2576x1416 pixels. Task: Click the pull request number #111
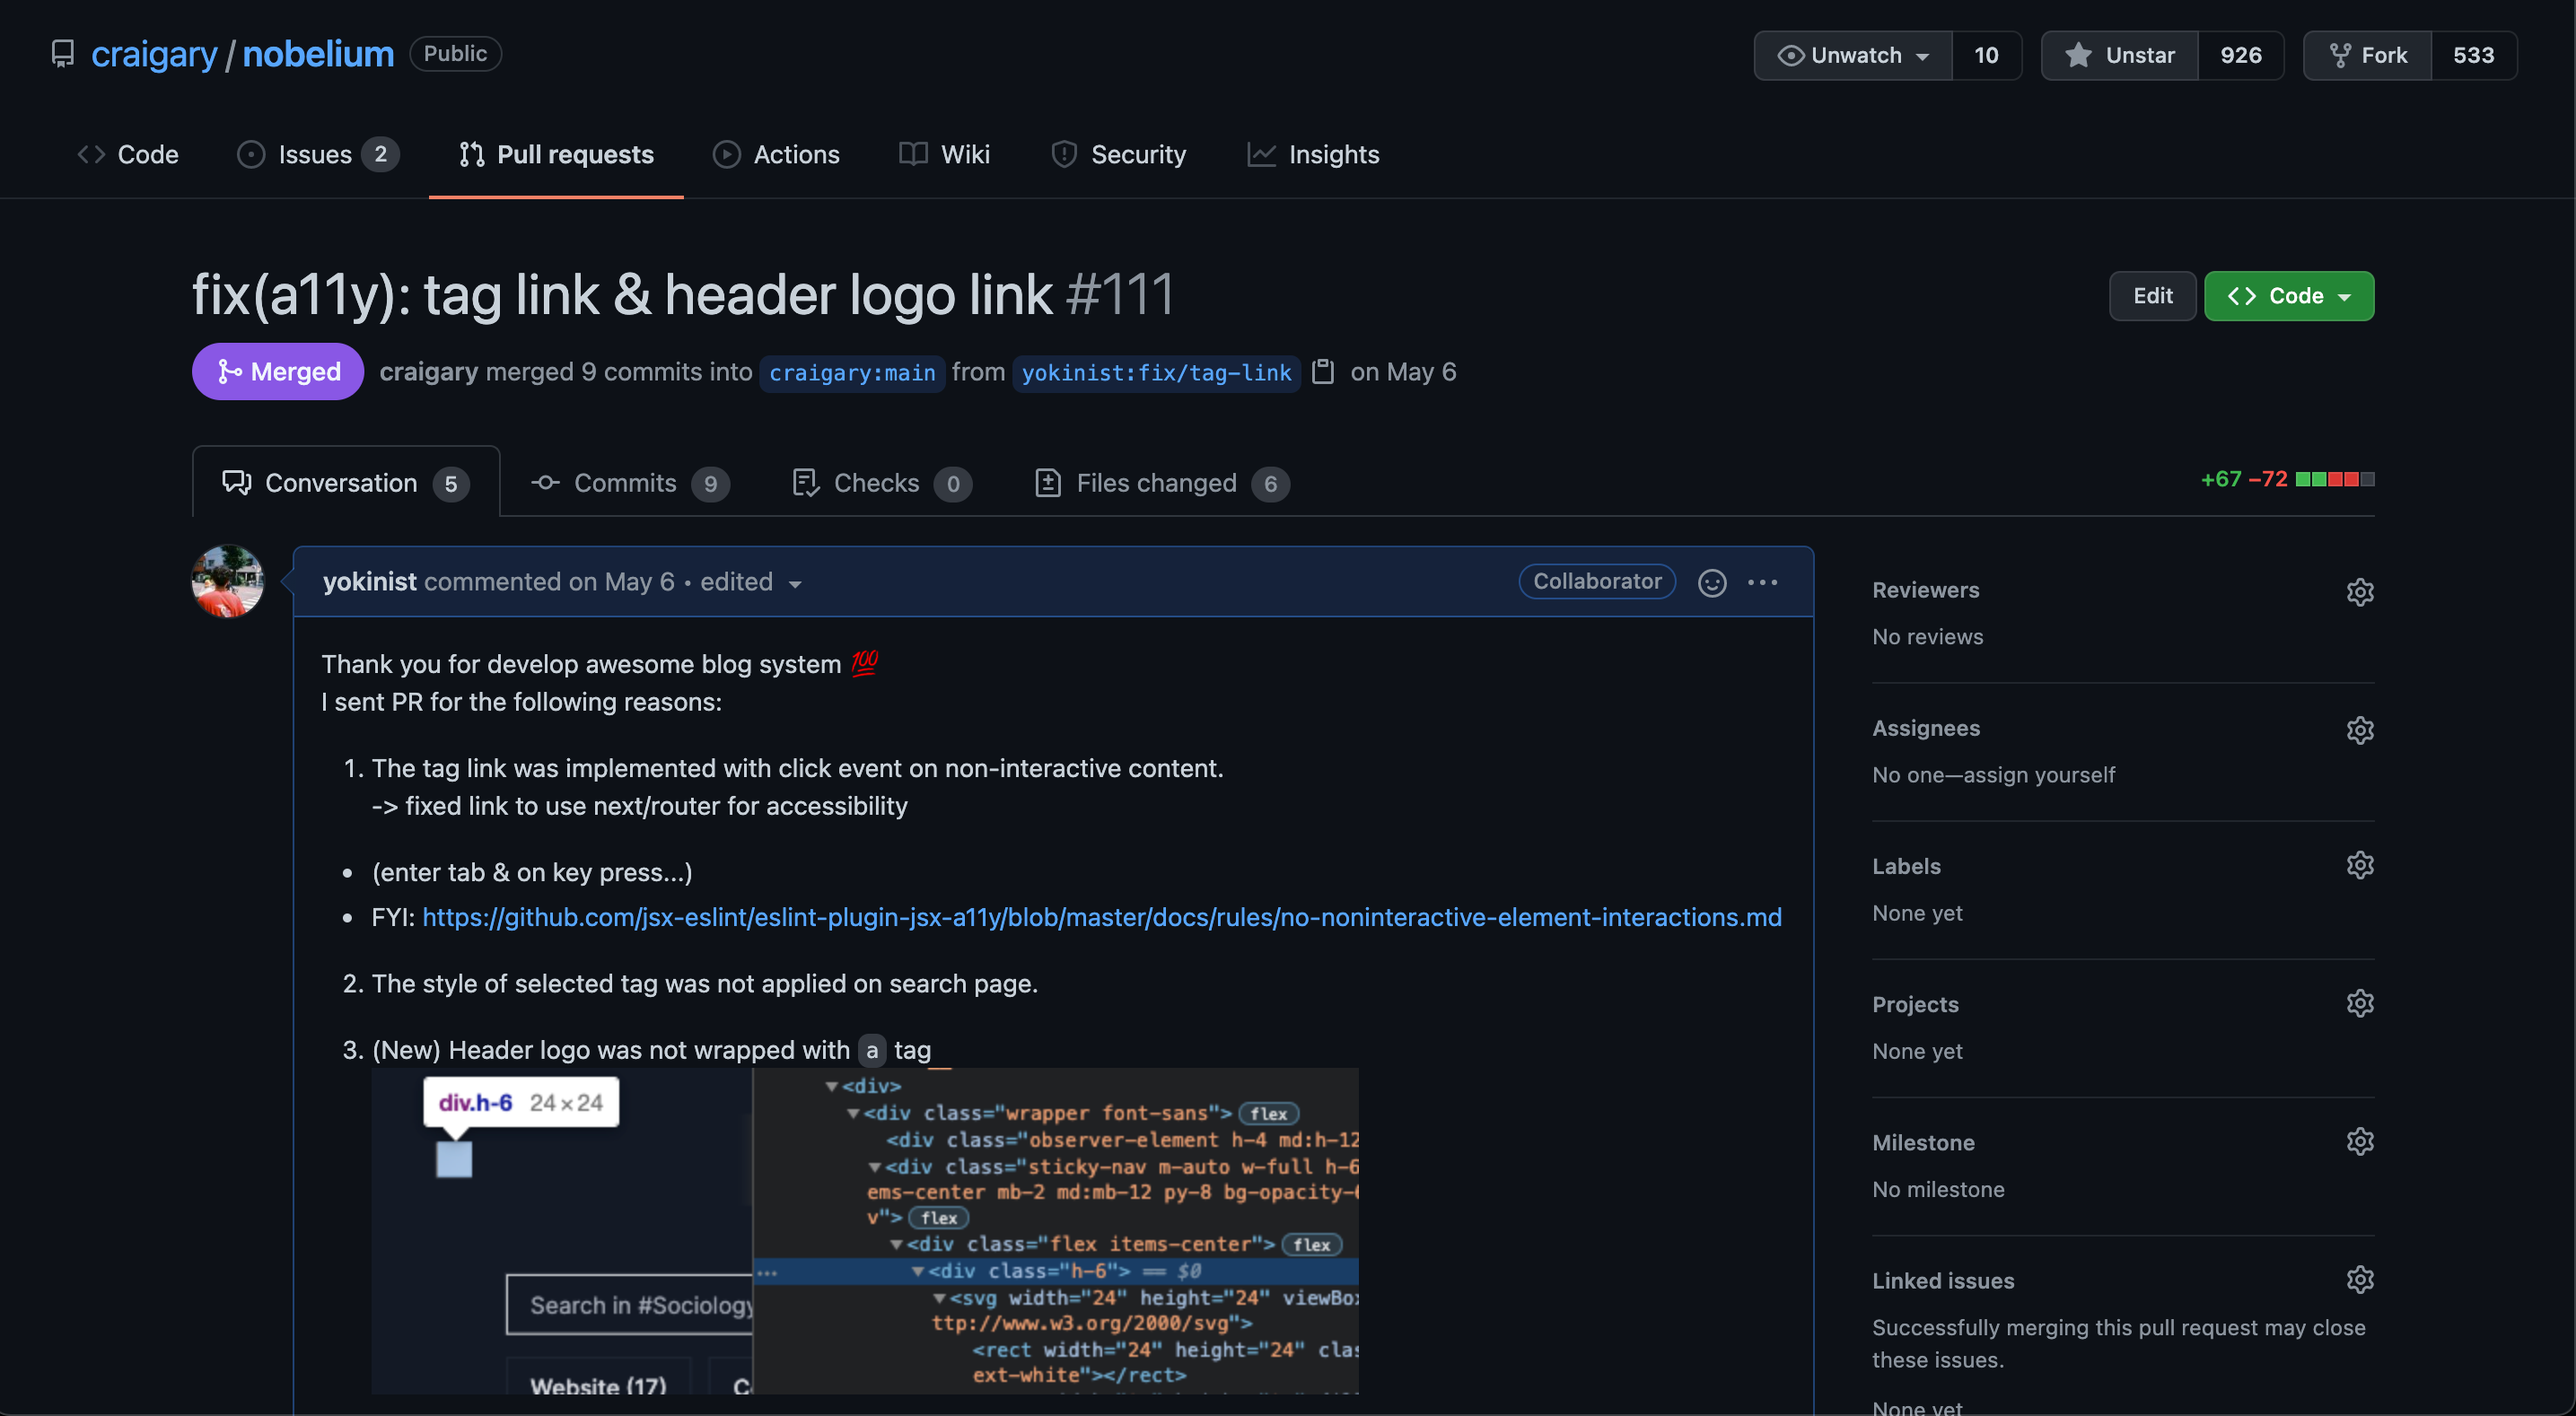tap(1119, 295)
